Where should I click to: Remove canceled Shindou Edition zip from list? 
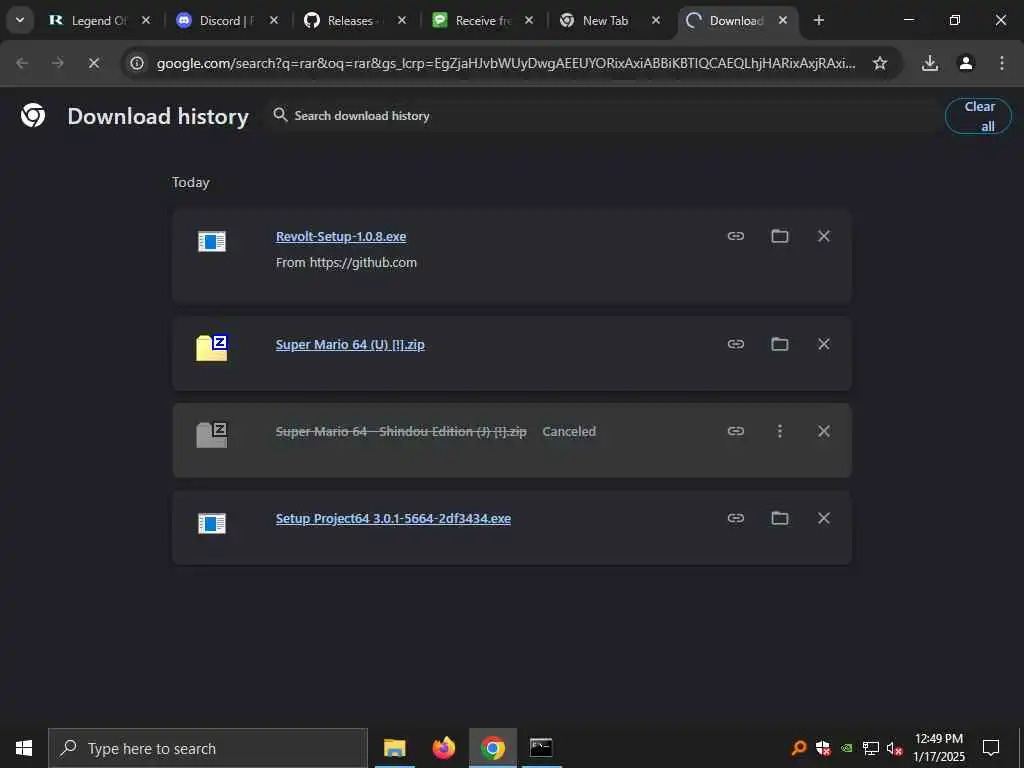coord(824,431)
